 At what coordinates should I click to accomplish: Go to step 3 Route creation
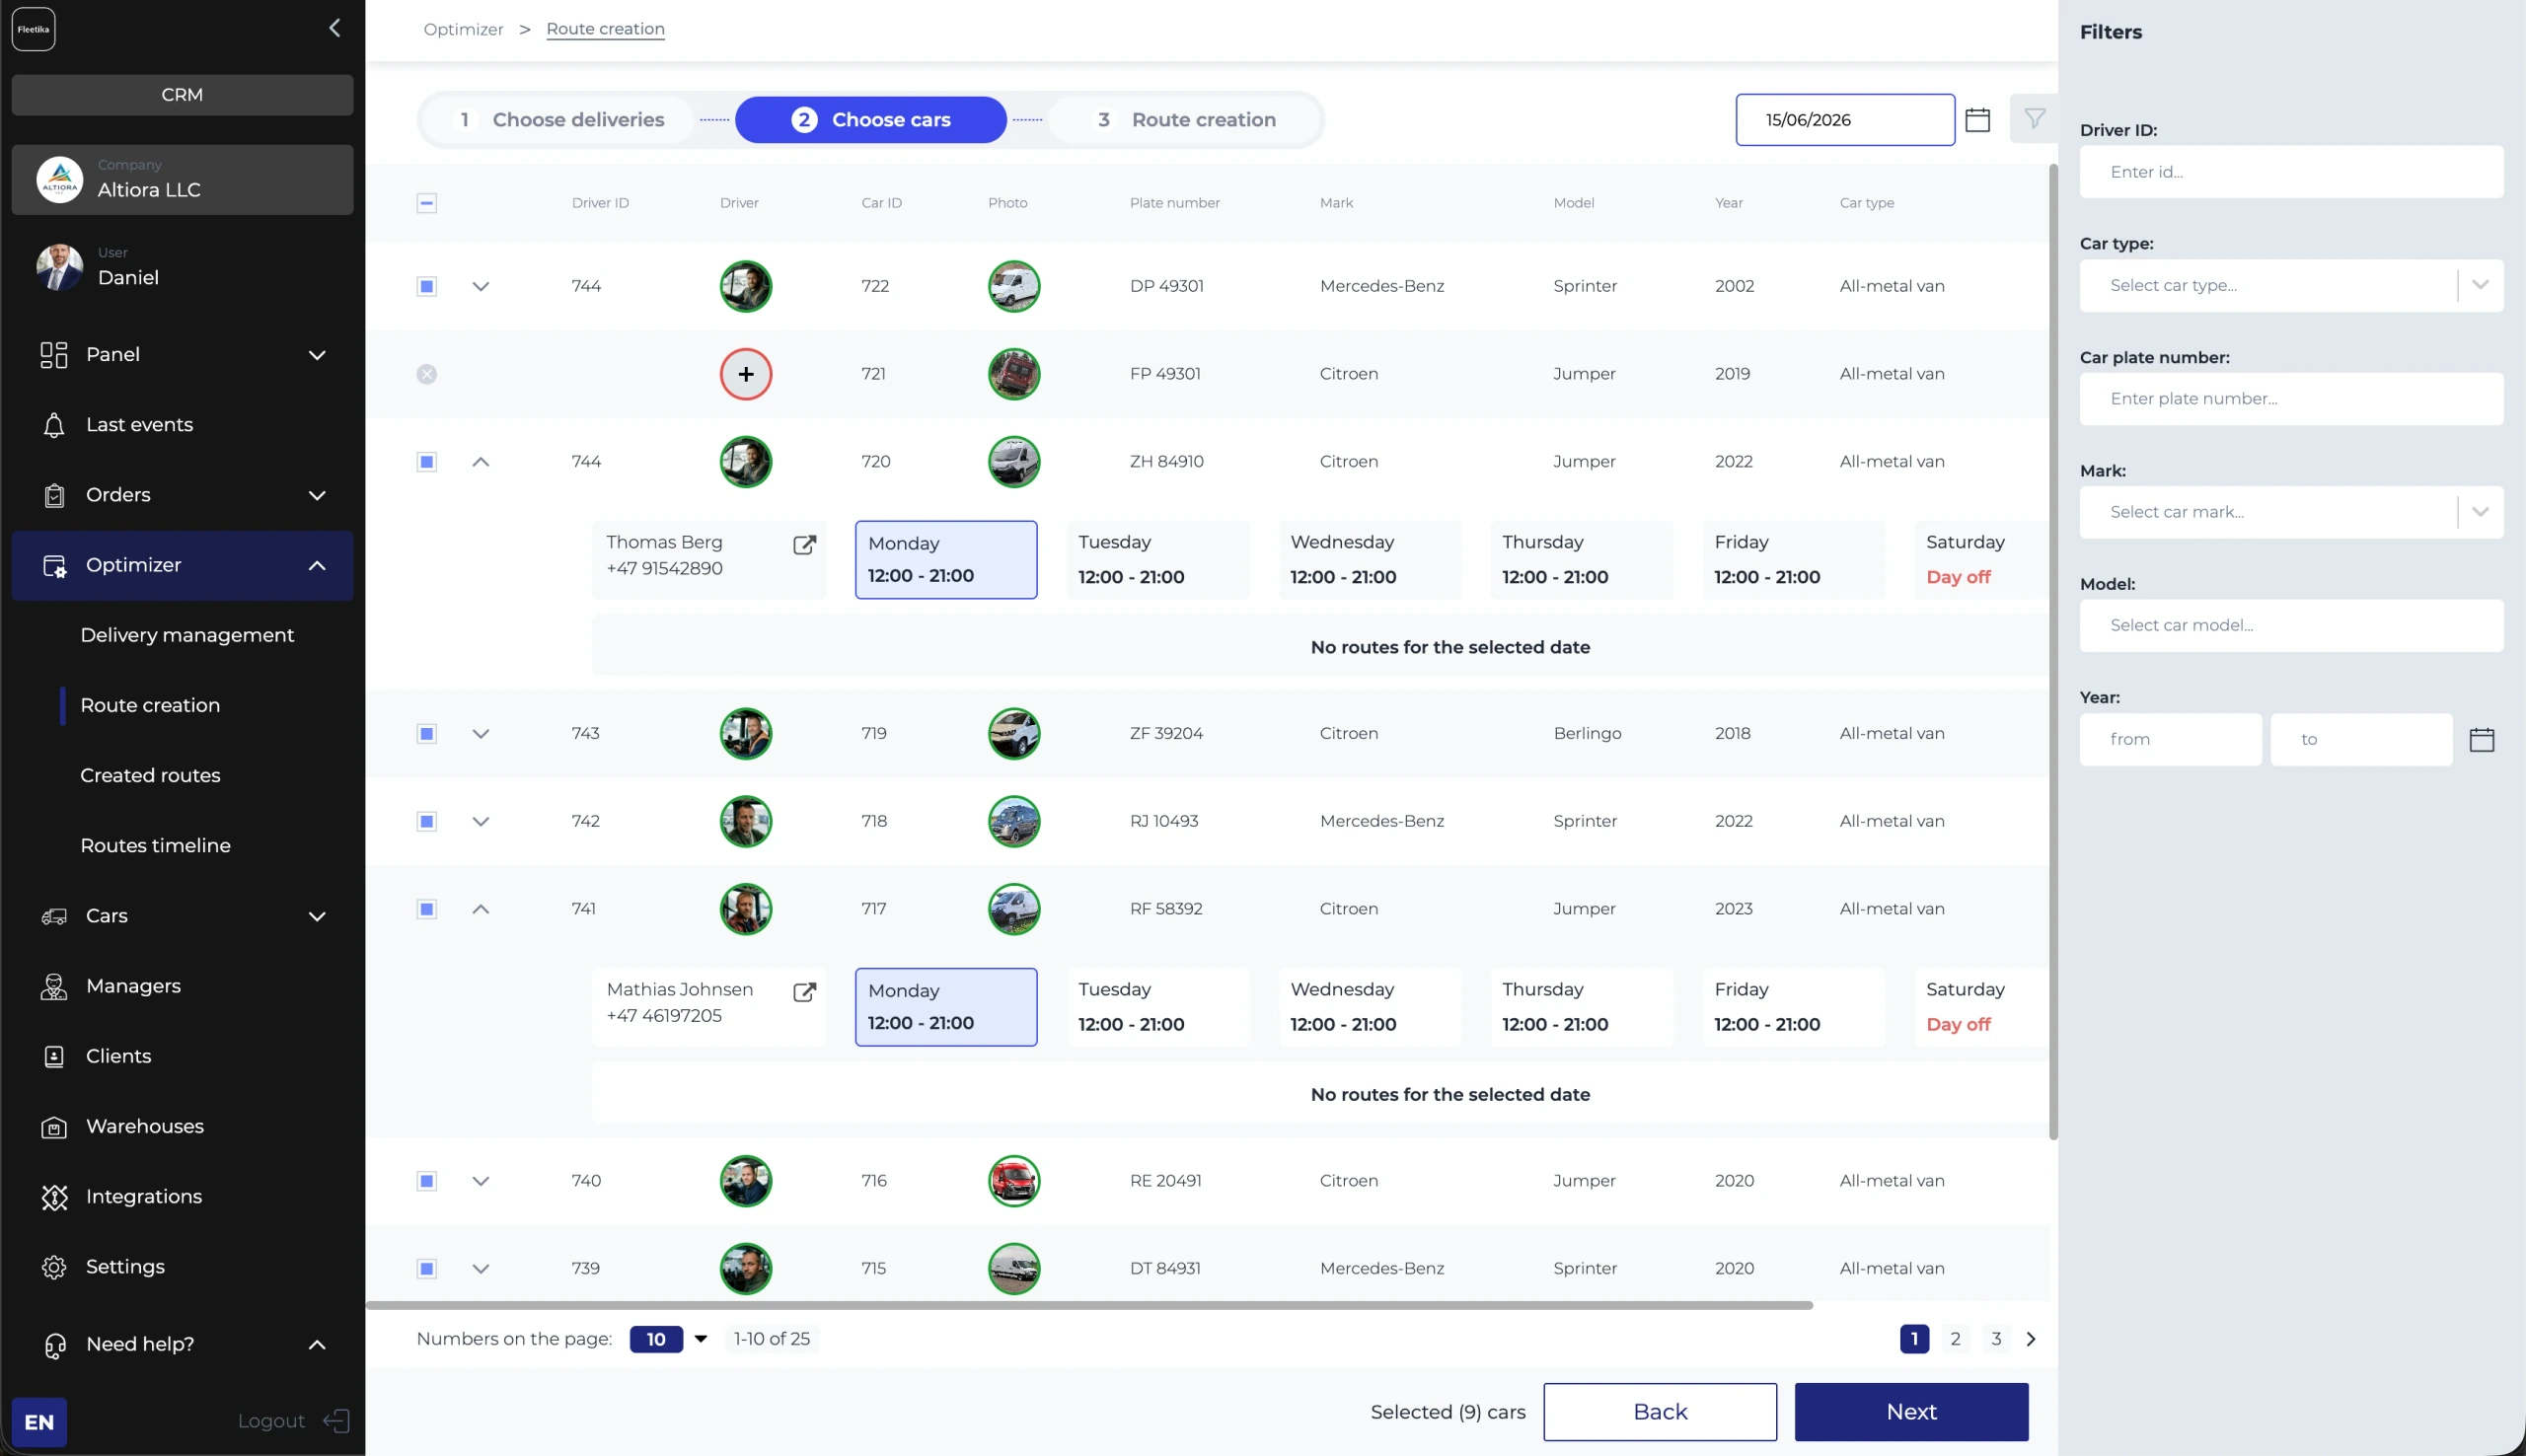click(x=1185, y=120)
